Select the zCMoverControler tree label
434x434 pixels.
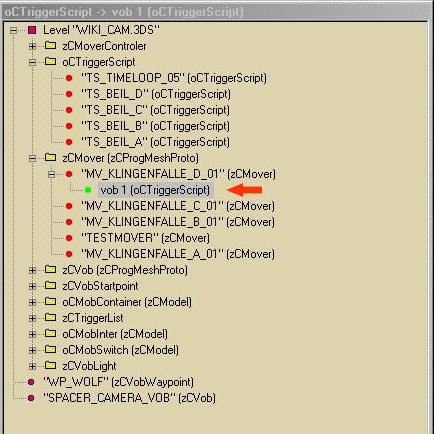[x=104, y=46]
